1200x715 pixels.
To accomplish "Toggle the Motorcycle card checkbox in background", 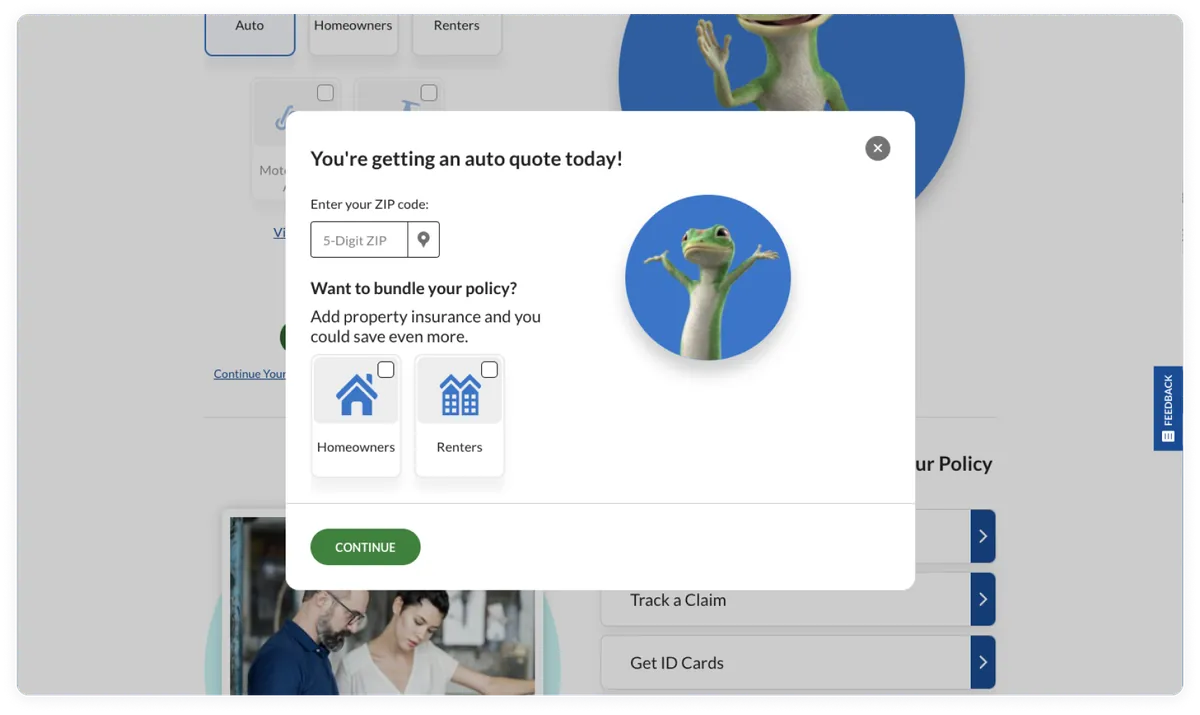I will pyautogui.click(x=325, y=93).
